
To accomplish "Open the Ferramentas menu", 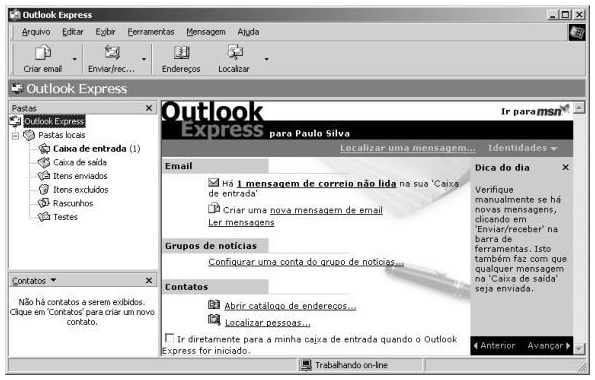I will click(151, 32).
